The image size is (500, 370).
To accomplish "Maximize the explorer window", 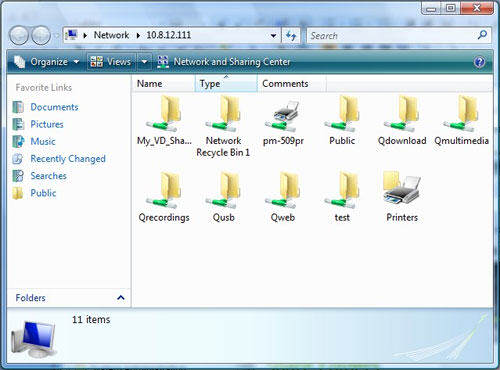I will point(451,8).
